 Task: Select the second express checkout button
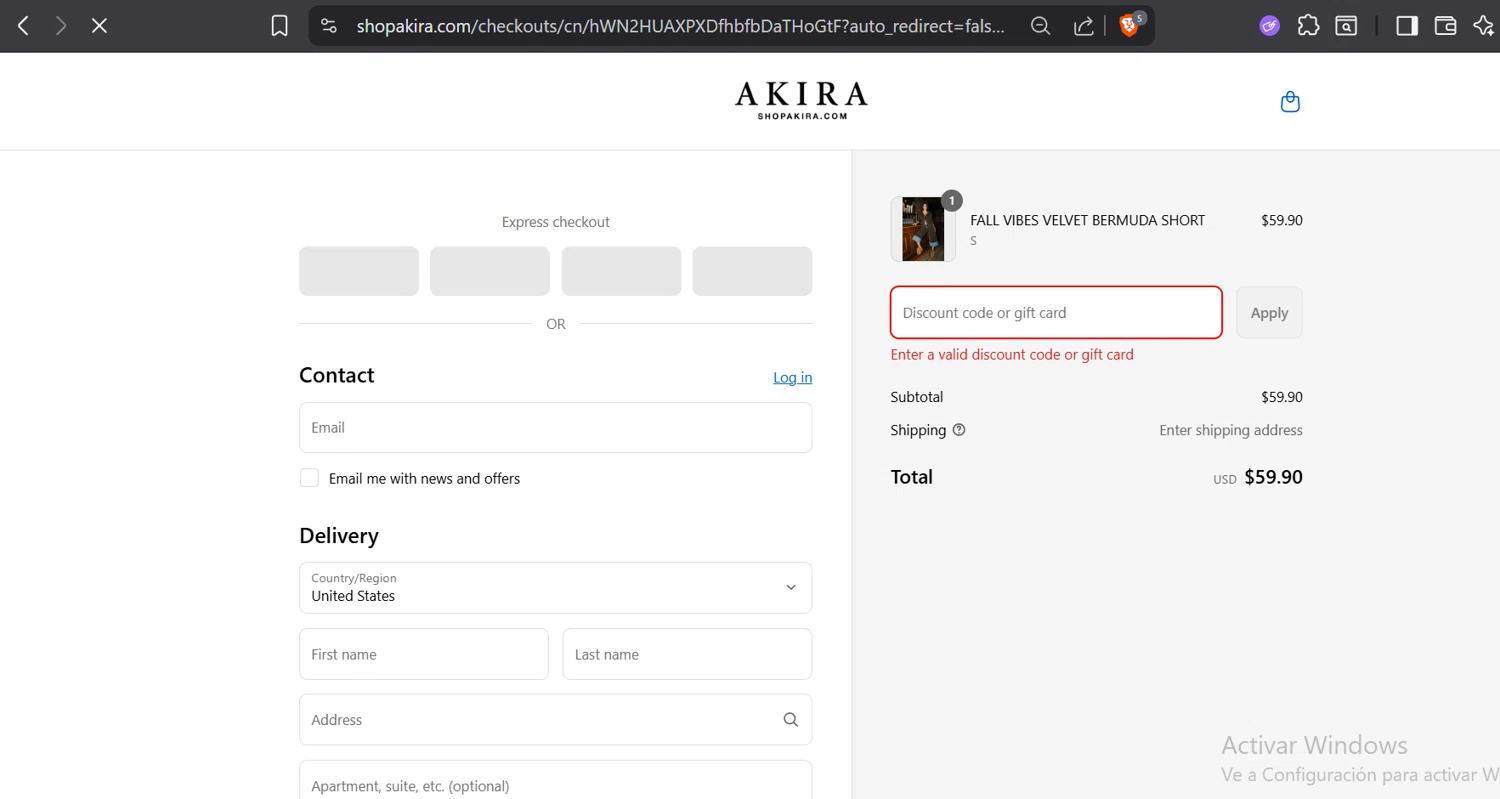490,271
